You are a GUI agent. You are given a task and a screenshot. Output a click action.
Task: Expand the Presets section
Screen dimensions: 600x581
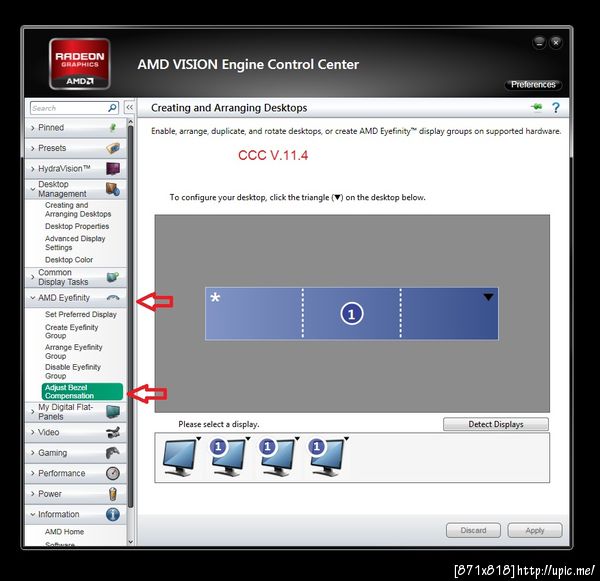pos(33,148)
